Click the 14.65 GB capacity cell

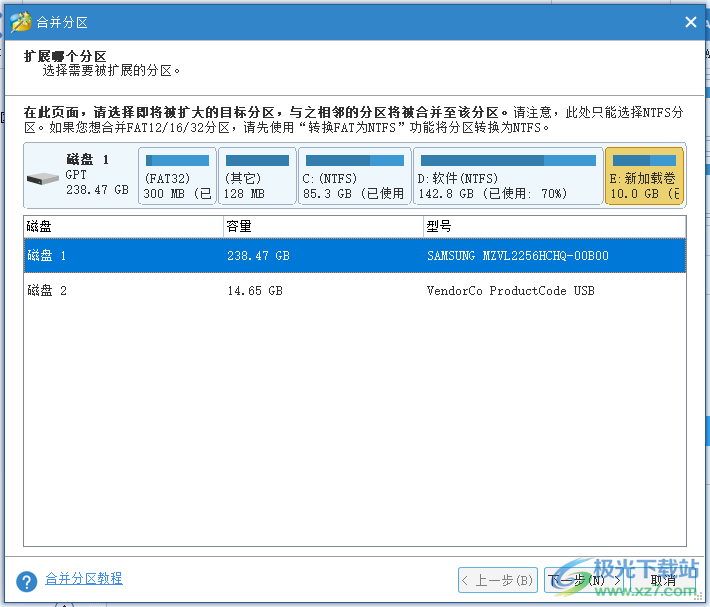tap(255, 291)
